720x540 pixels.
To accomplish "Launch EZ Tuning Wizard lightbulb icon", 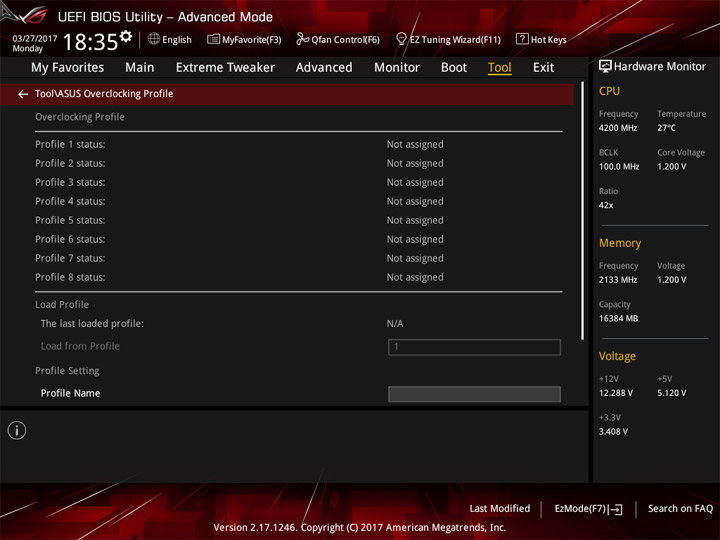I will click(x=401, y=39).
